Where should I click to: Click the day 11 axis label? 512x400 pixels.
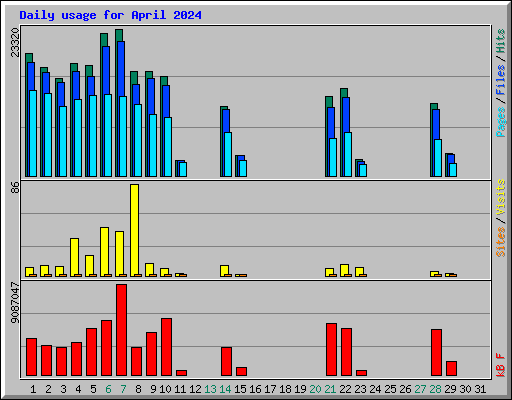pos(180,389)
